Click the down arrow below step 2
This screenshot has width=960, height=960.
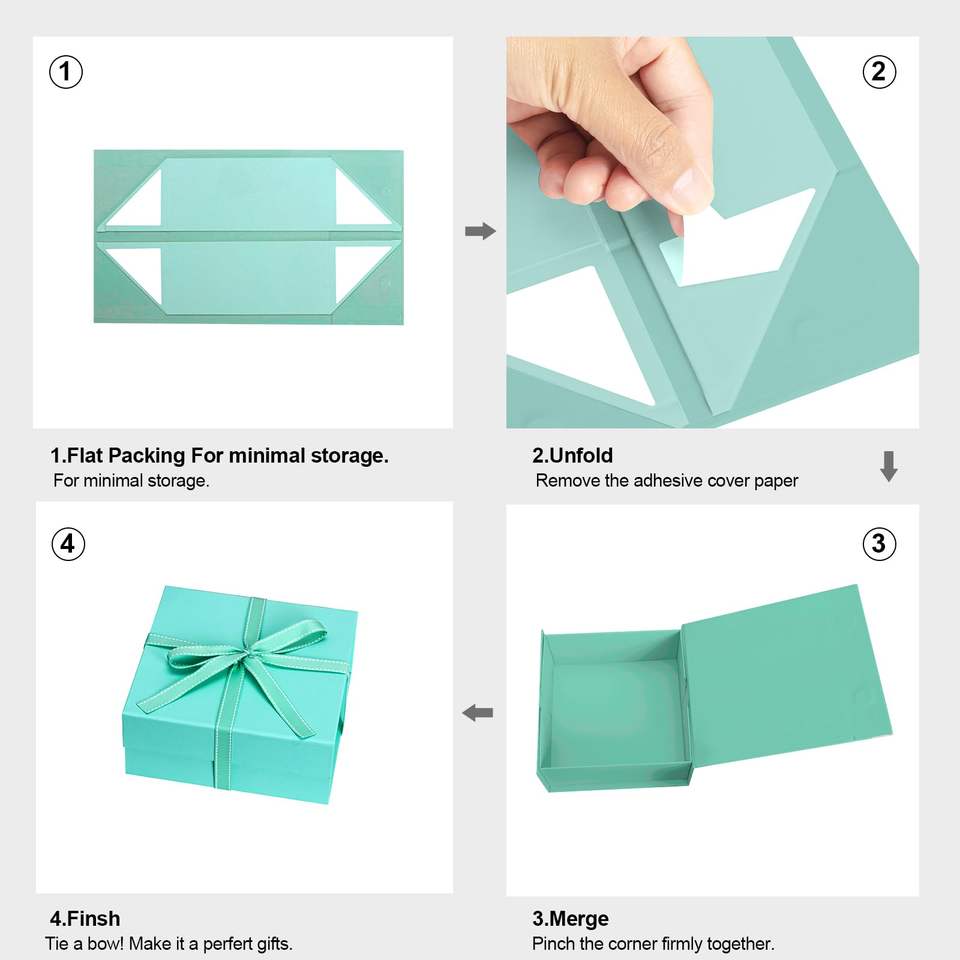[889, 467]
